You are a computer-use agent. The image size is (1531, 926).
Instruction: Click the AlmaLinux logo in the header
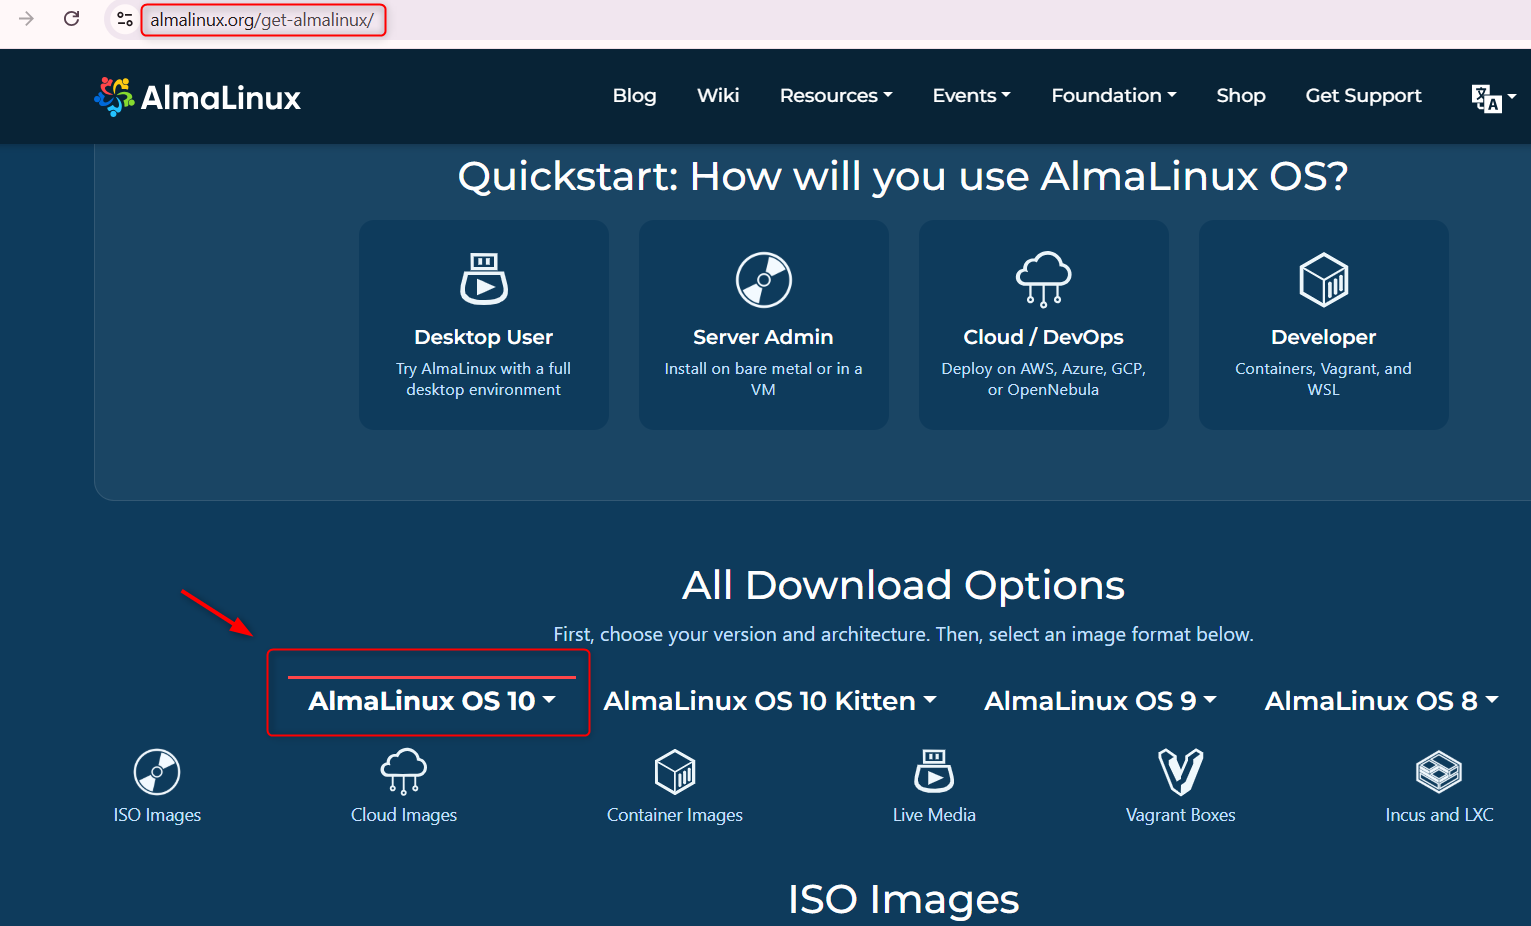[x=197, y=97]
